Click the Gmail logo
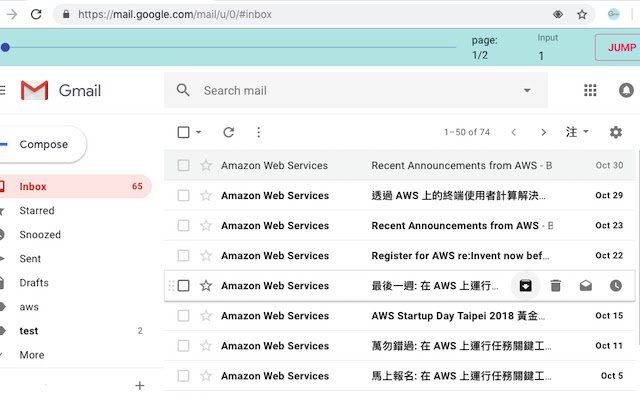The height and width of the screenshot is (400, 640). click(x=61, y=90)
